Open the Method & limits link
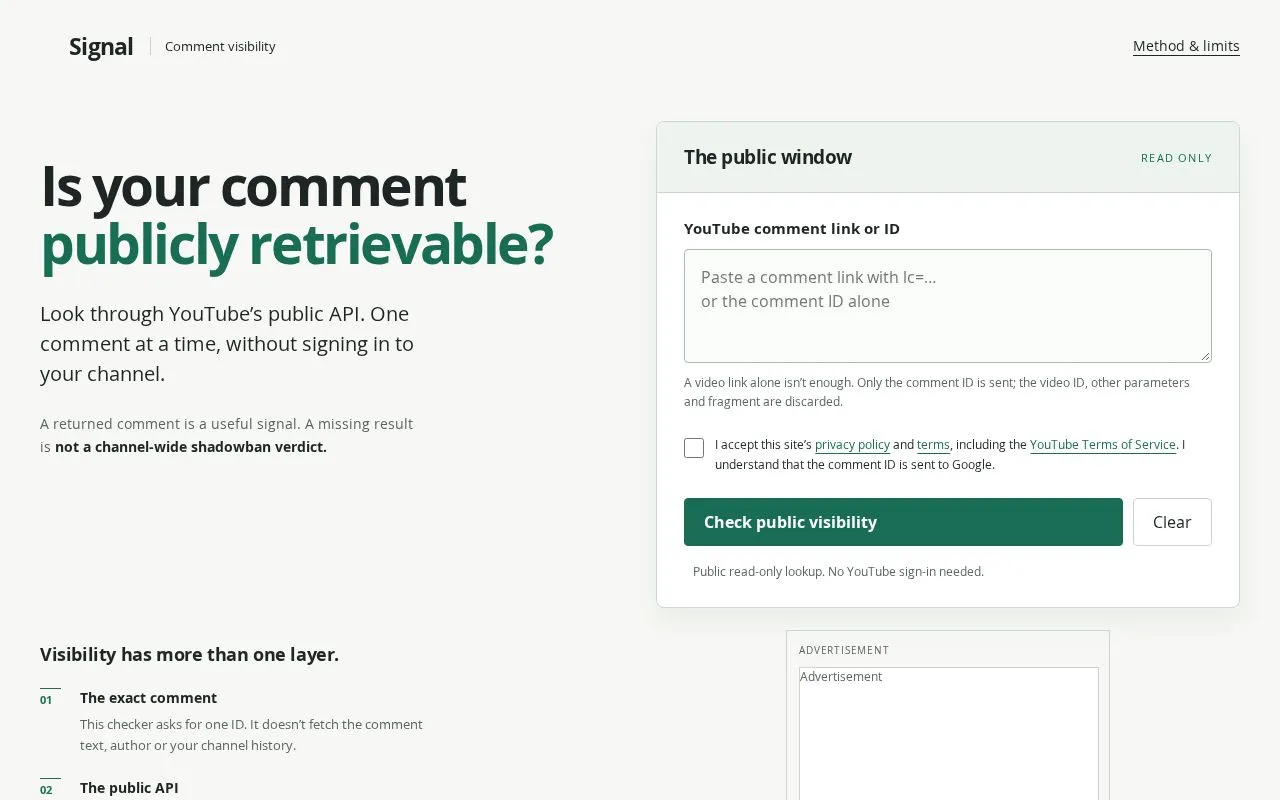This screenshot has height=800, width=1280. point(1186,46)
